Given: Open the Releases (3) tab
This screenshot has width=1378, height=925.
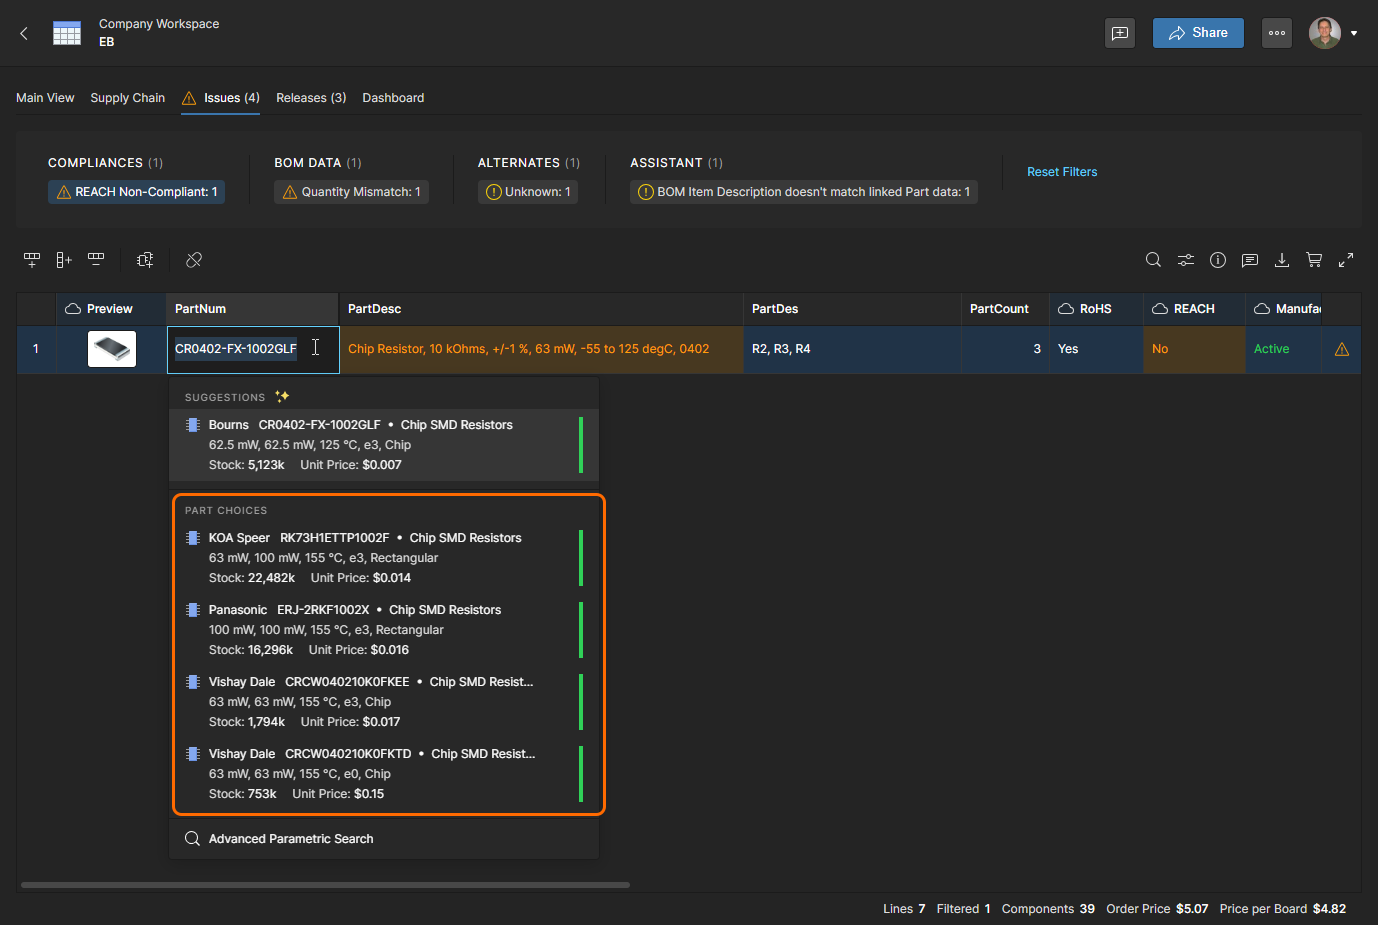Looking at the screenshot, I should coord(311,98).
